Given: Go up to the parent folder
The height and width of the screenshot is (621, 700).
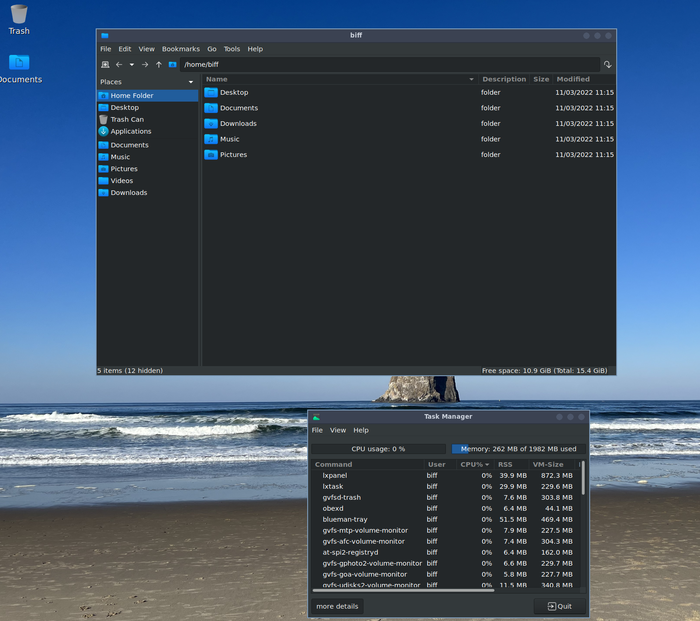Looking at the screenshot, I should pos(158,65).
